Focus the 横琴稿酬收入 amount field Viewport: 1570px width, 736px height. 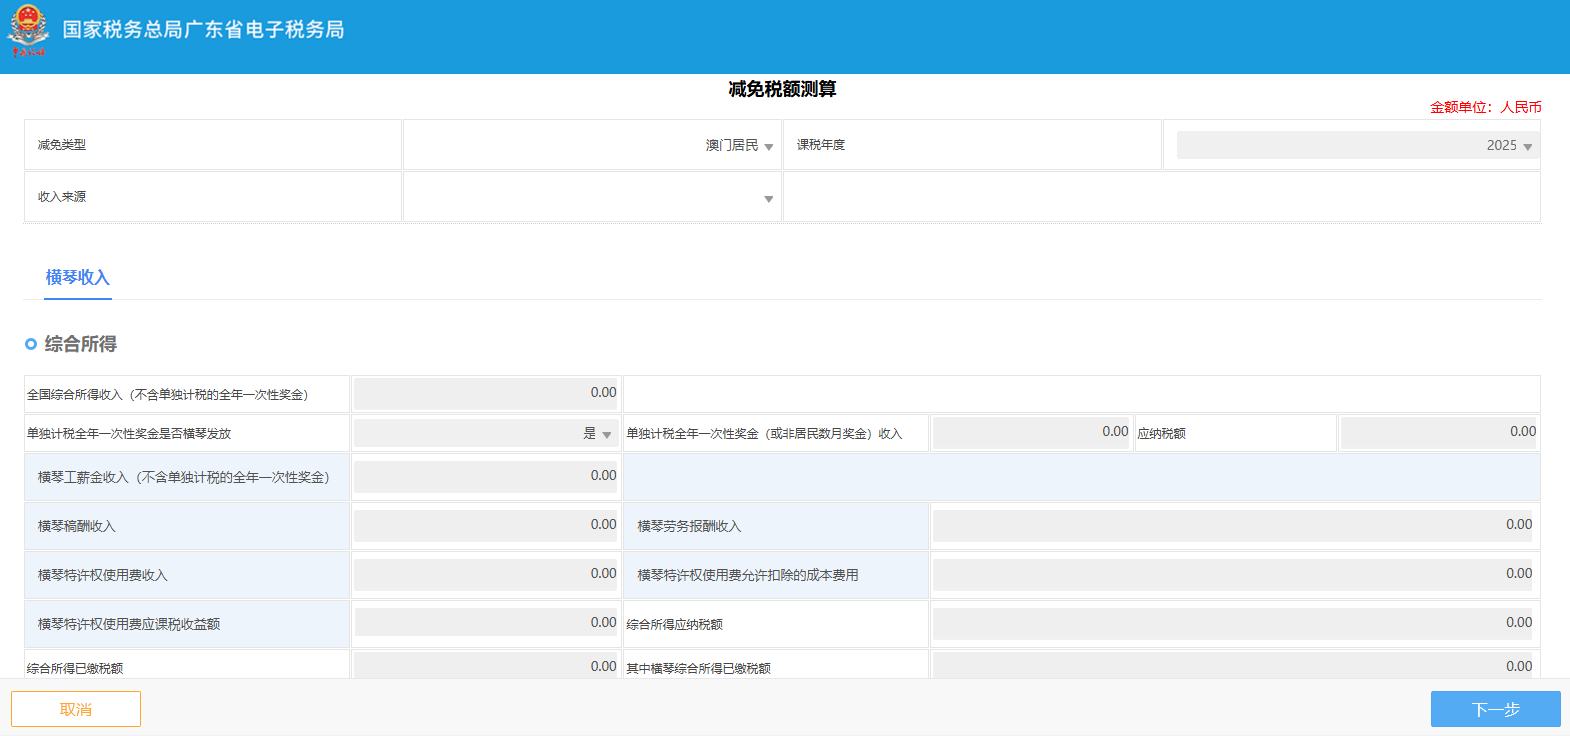click(486, 526)
